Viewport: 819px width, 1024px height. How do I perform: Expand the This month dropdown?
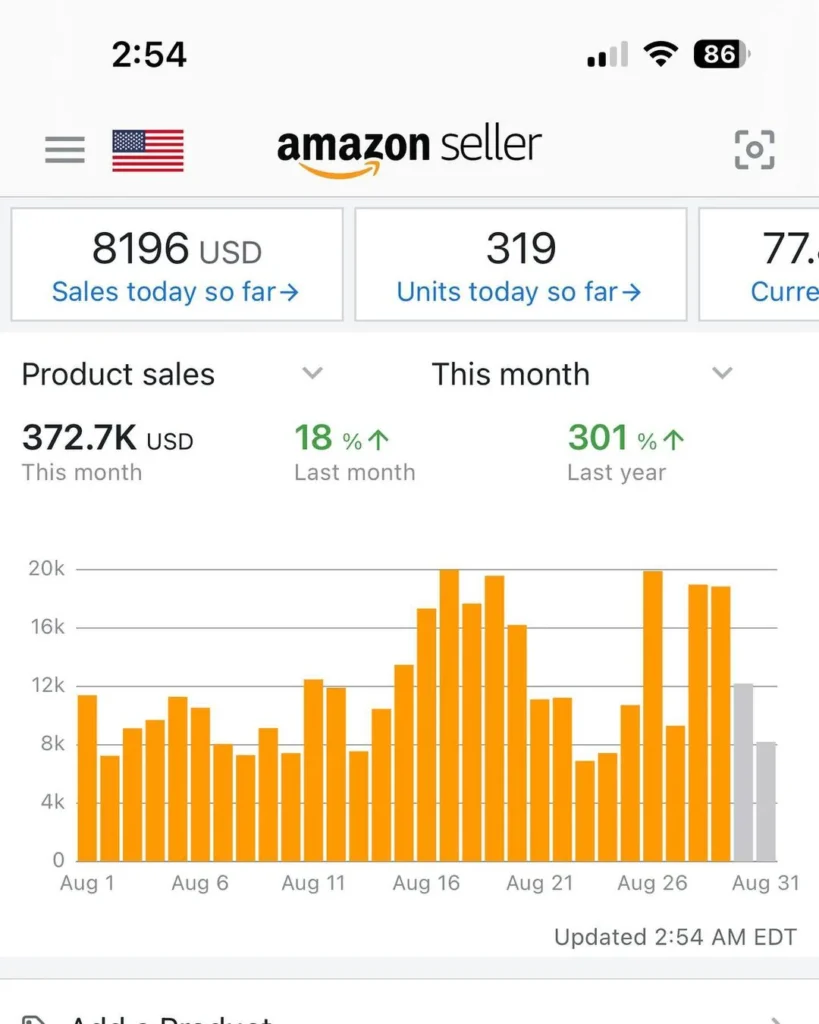[721, 374]
